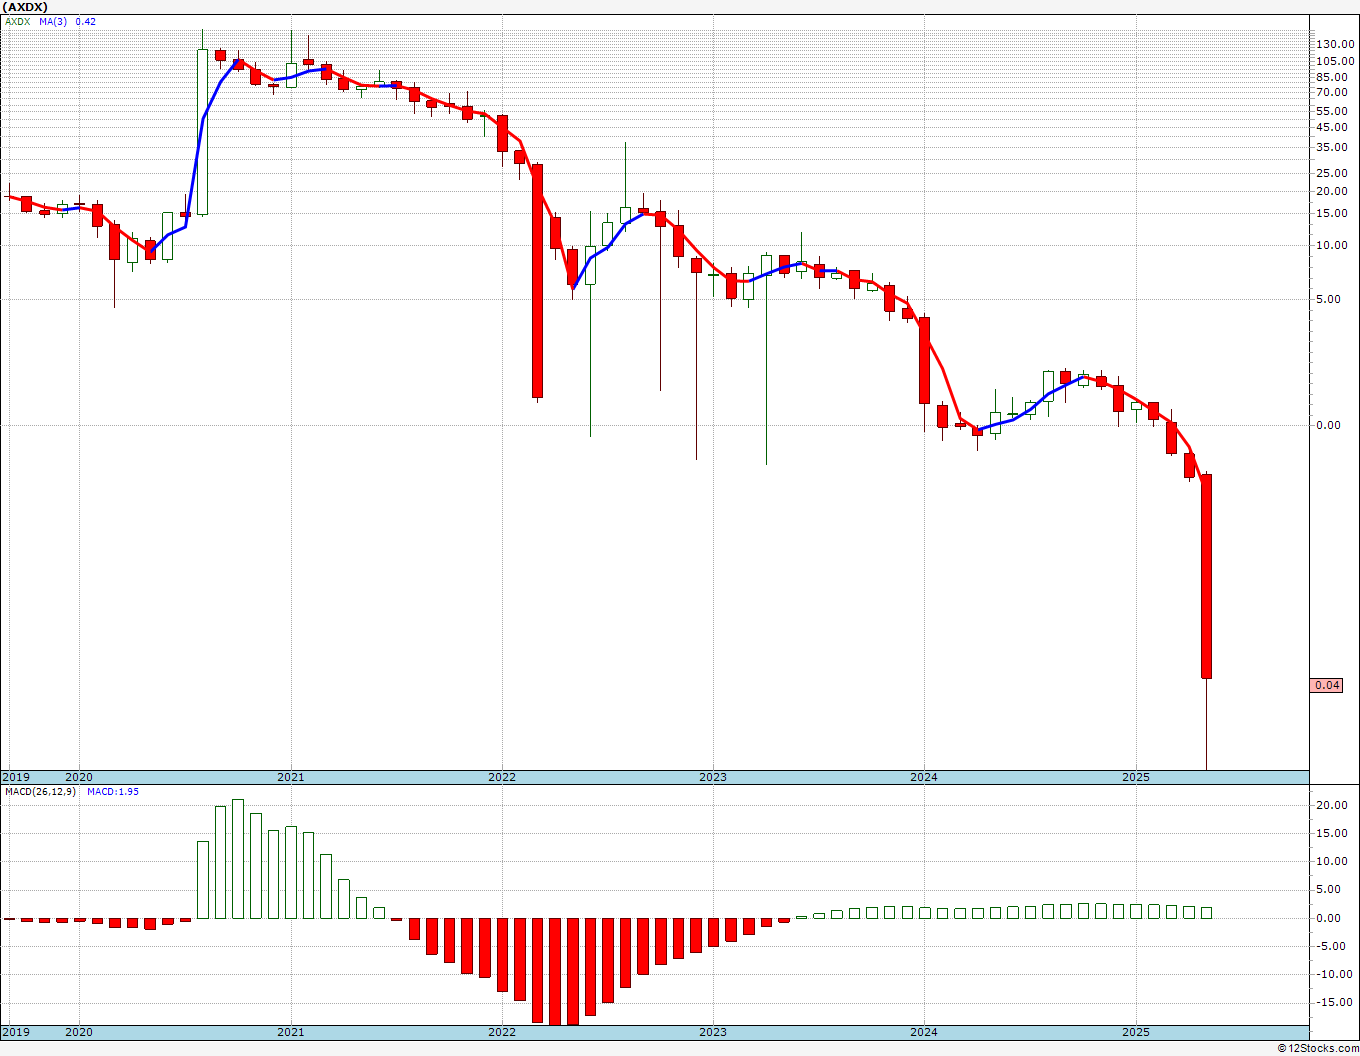Click 2023 on the price chart time axis
The image size is (1360, 1056).
click(712, 777)
